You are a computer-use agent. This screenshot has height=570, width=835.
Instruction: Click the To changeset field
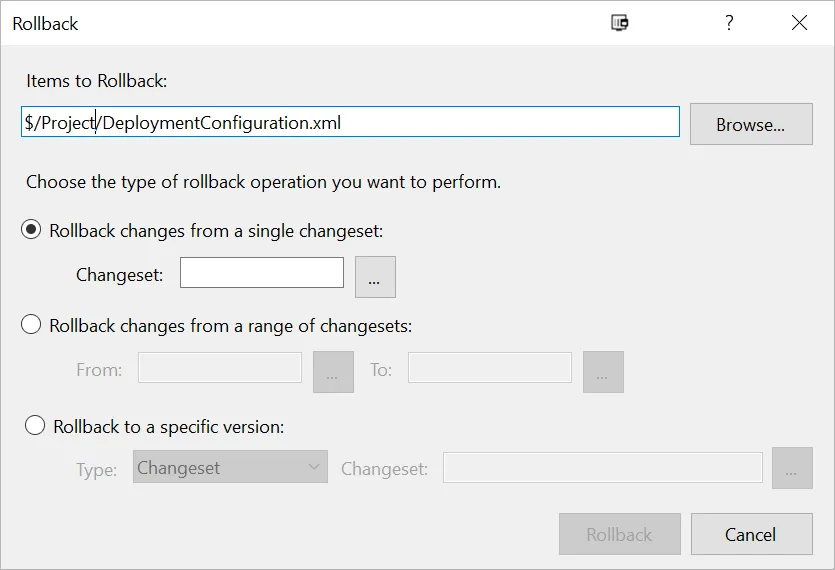pos(489,368)
